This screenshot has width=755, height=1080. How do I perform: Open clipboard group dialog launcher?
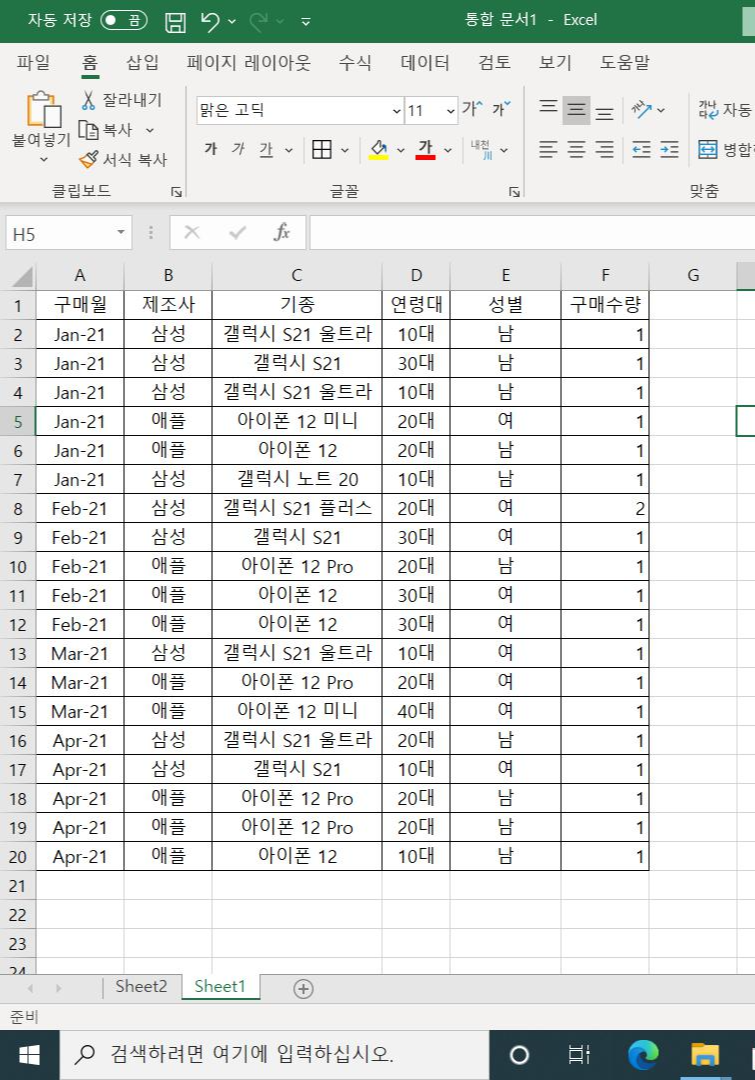tap(176, 192)
